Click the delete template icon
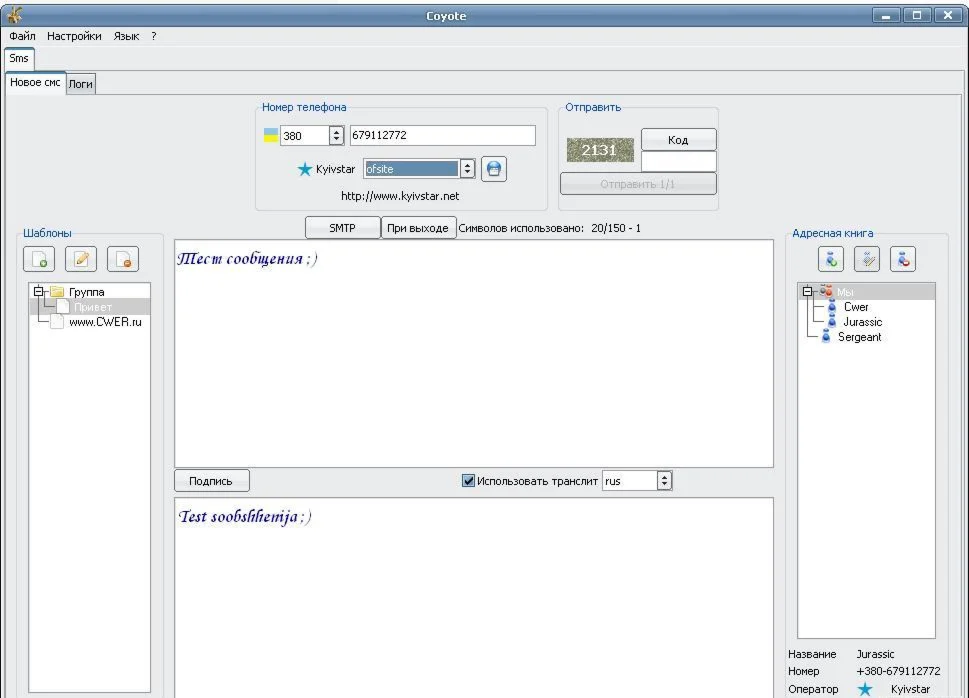The image size is (969, 698). (x=123, y=259)
